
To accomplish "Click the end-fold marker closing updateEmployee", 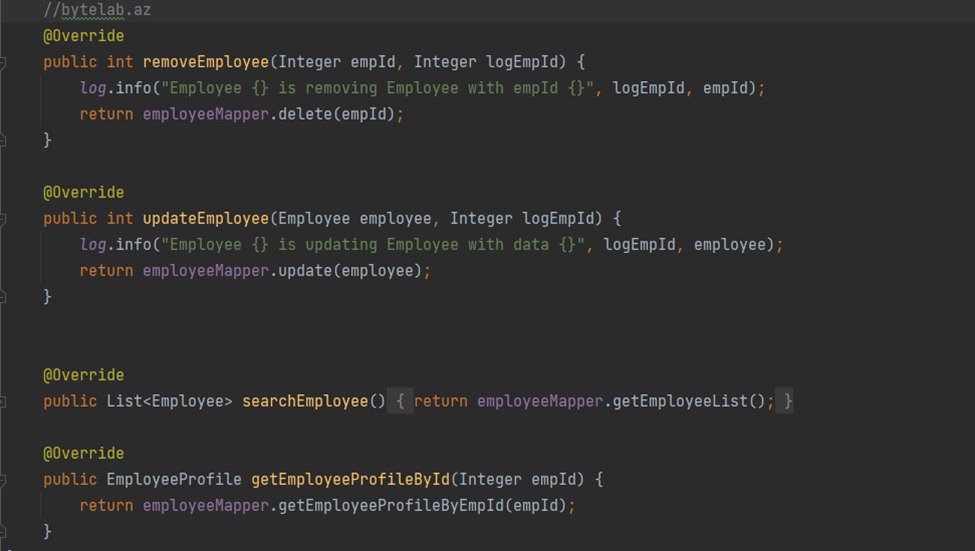I will pyautogui.click(x=3, y=297).
